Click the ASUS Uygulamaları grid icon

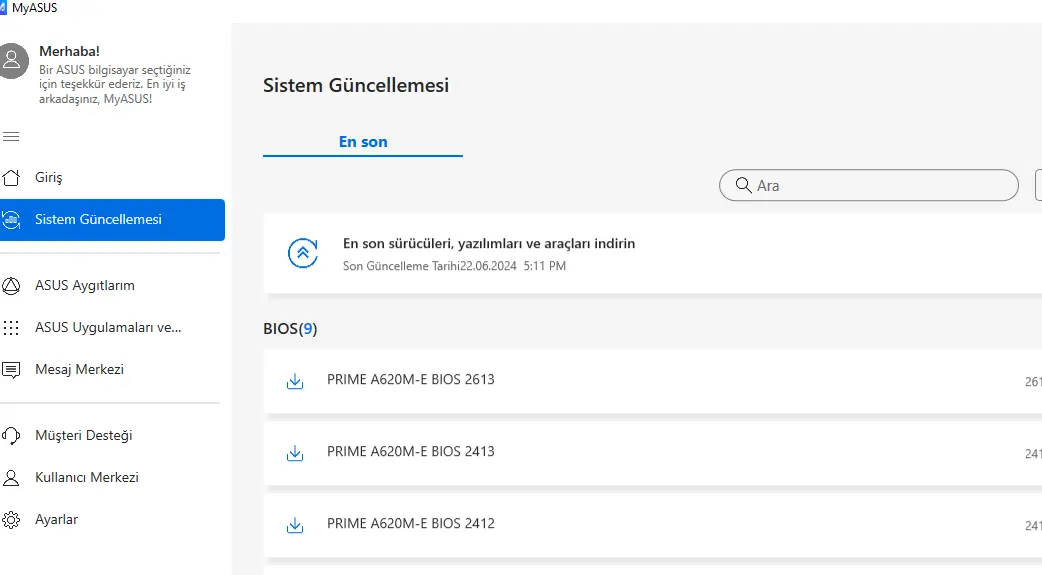click(x=11, y=328)
